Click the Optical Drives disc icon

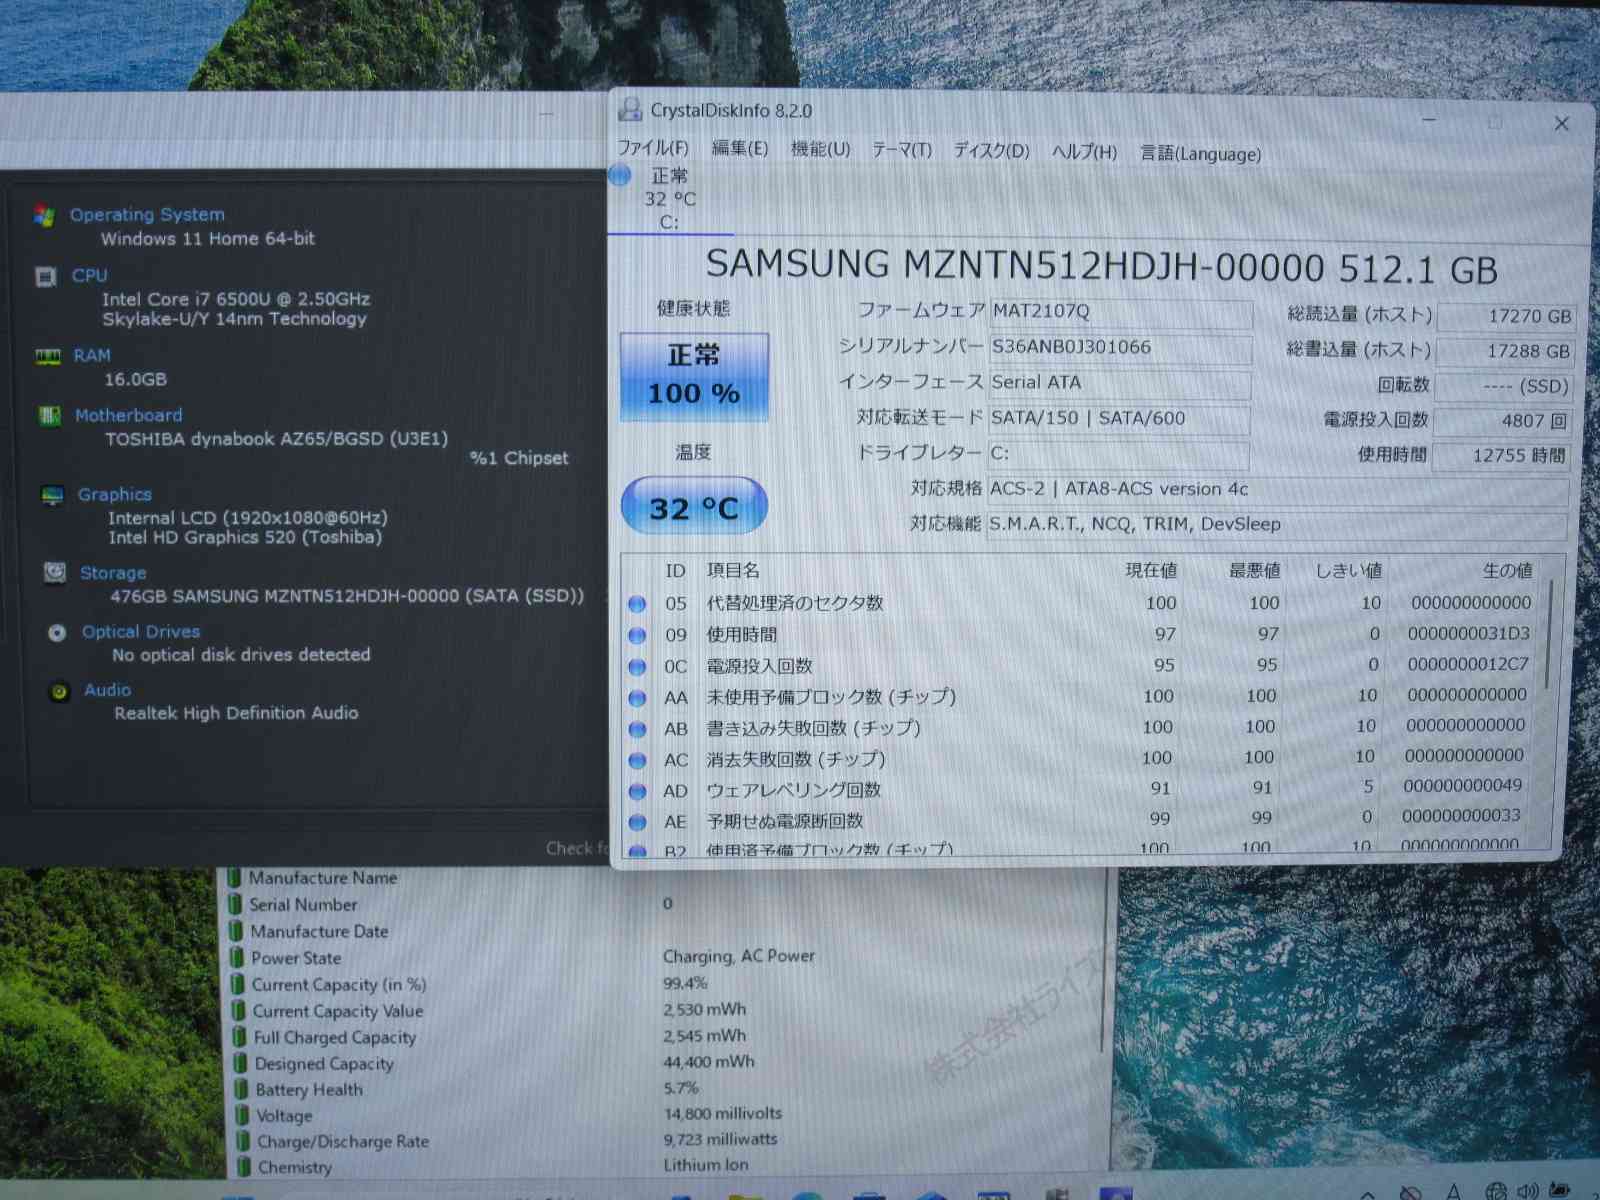(57, 632)
